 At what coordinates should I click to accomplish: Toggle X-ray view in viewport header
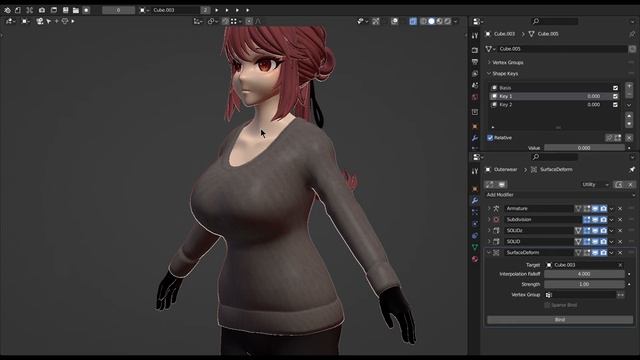coord(413,21)
